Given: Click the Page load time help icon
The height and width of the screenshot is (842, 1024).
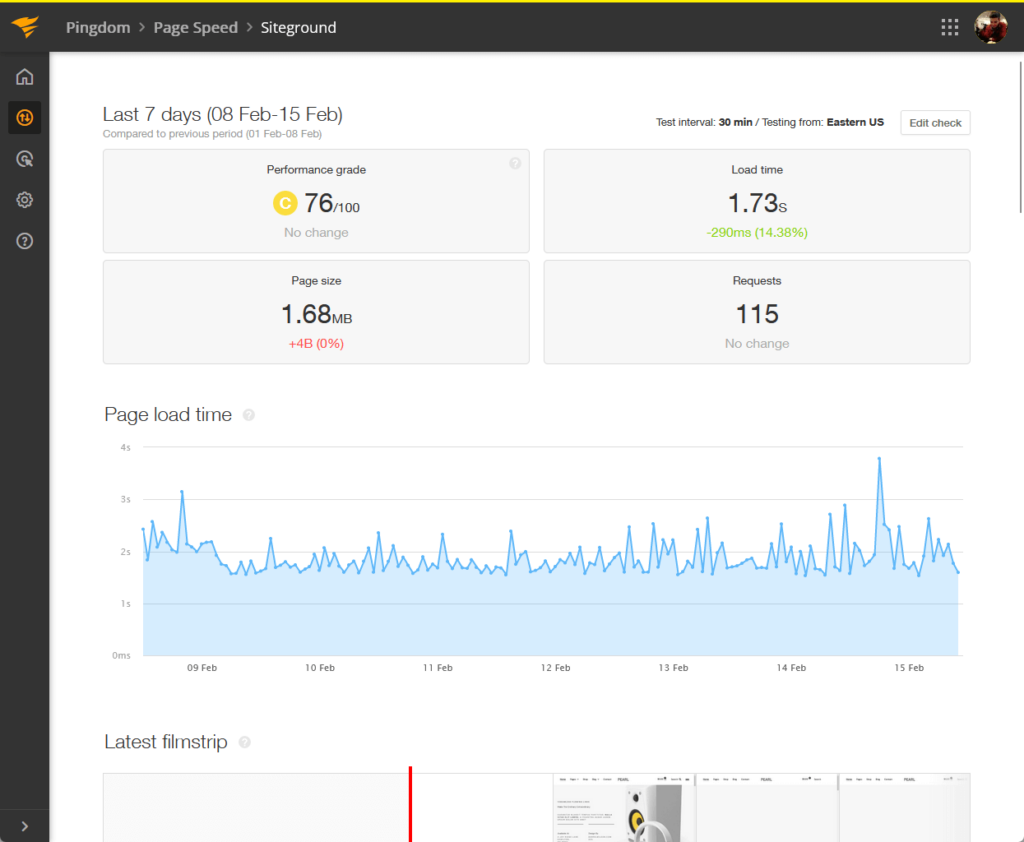Looking at the screenshot, I should click(249, 415).
